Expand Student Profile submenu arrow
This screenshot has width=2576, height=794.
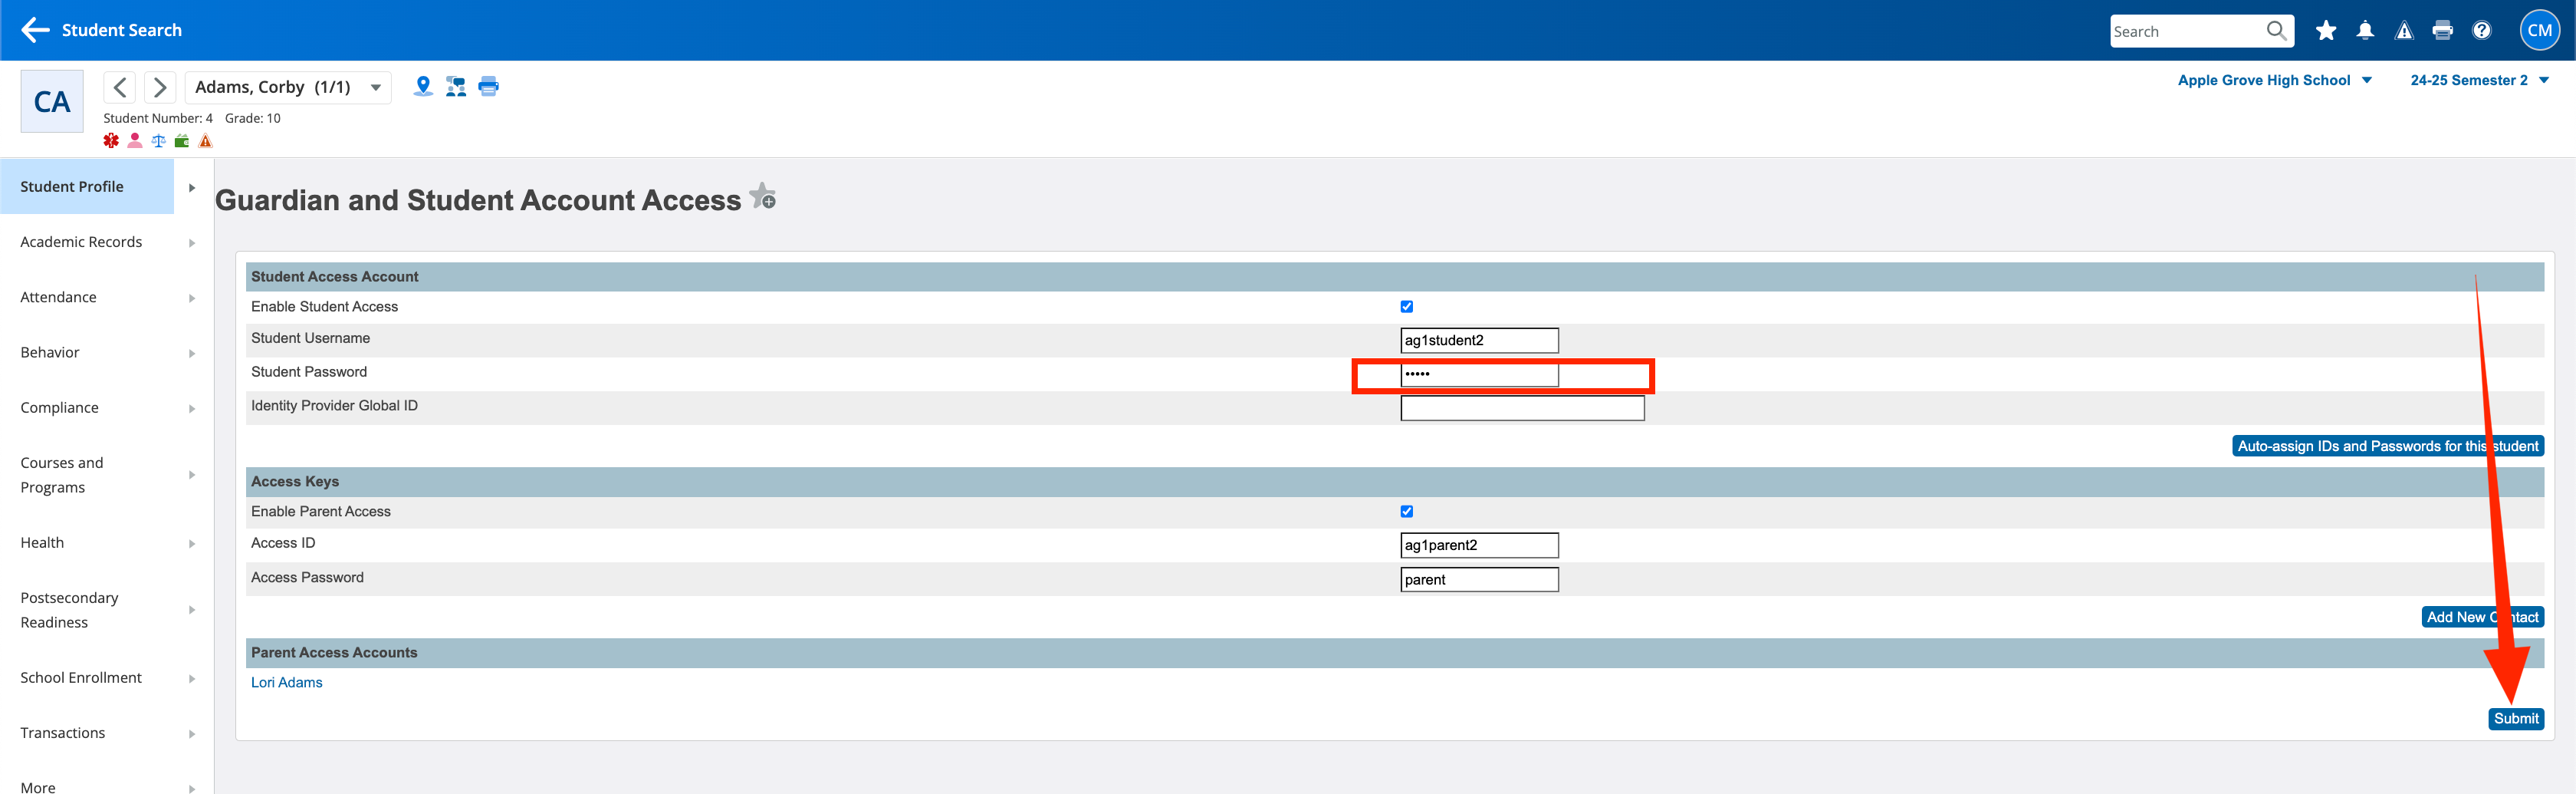(x=192, y=188)
